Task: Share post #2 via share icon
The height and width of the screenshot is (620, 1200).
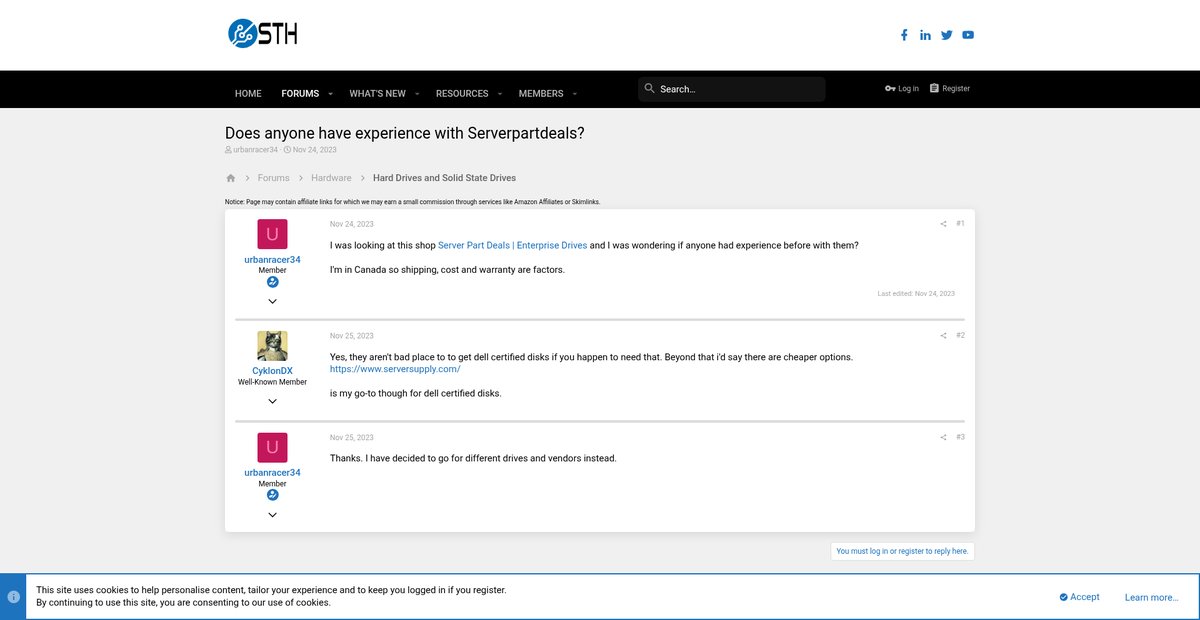Action: tap(943, 336)
